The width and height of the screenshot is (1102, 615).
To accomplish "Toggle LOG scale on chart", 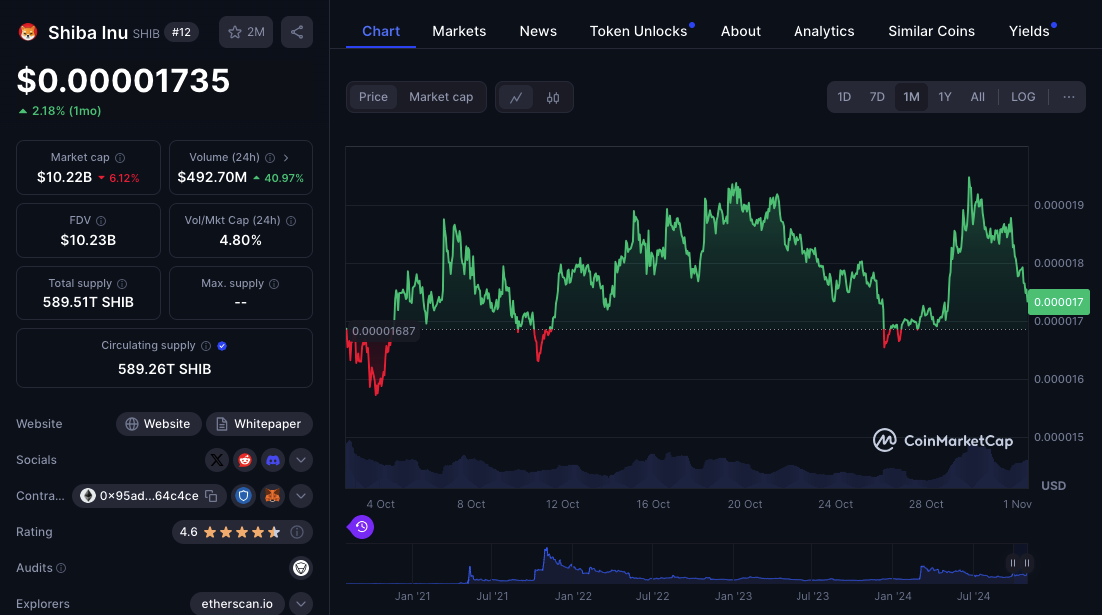I will (x=1023, y=97).
